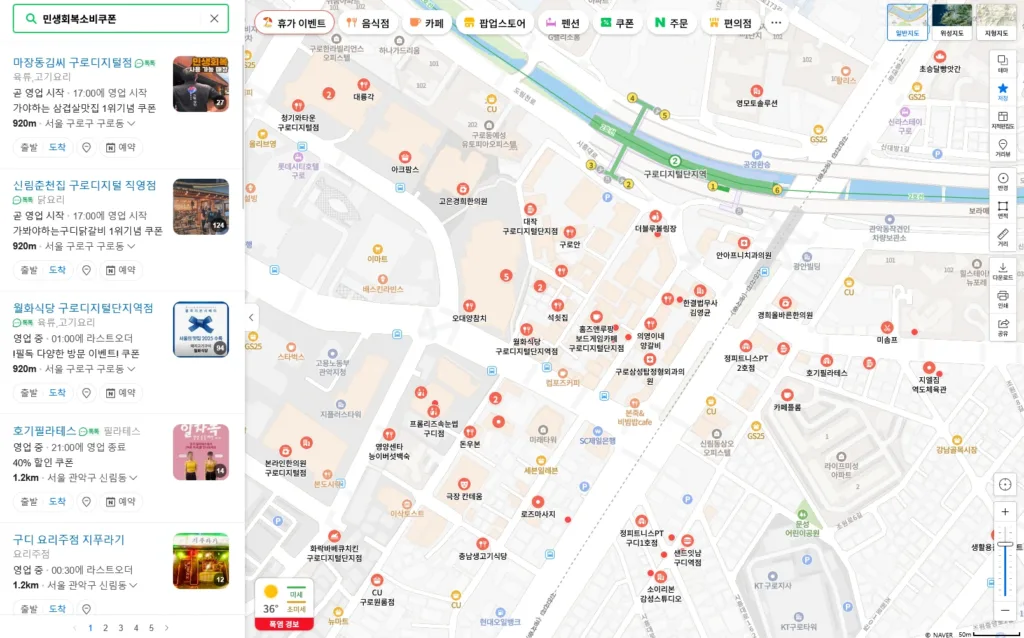
Task: Expand address dropdown for 구디 요리주점 지푸라기
Action: pos(134,585)
